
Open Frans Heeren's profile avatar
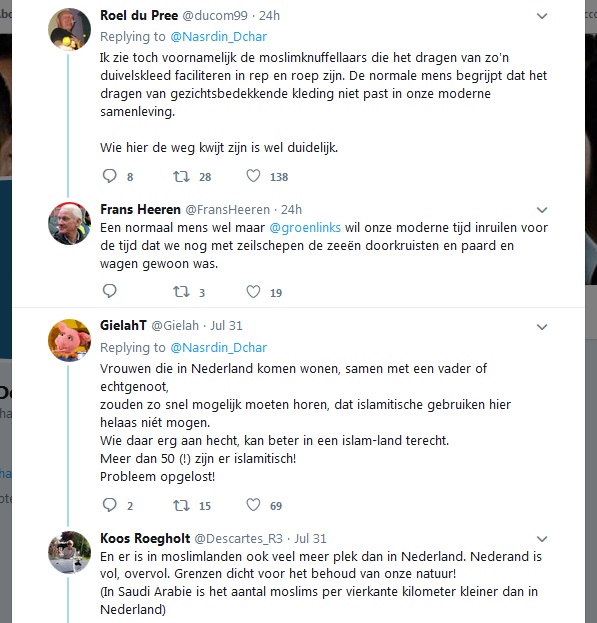(x=70, y=223)
